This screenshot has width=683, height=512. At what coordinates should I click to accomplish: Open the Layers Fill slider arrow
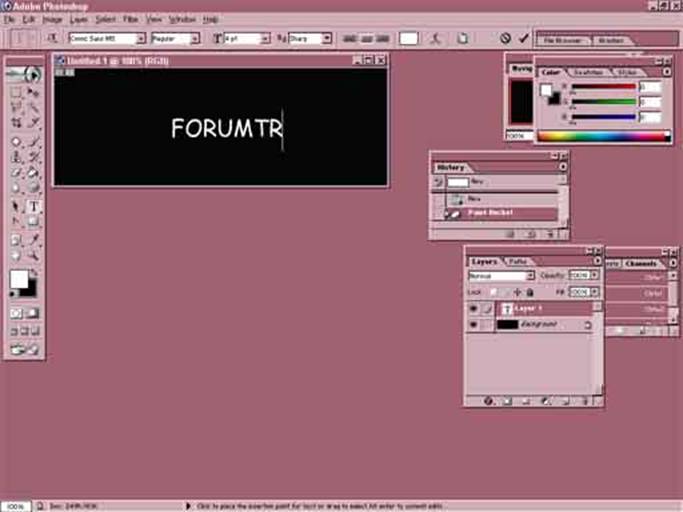coord(594,292)
